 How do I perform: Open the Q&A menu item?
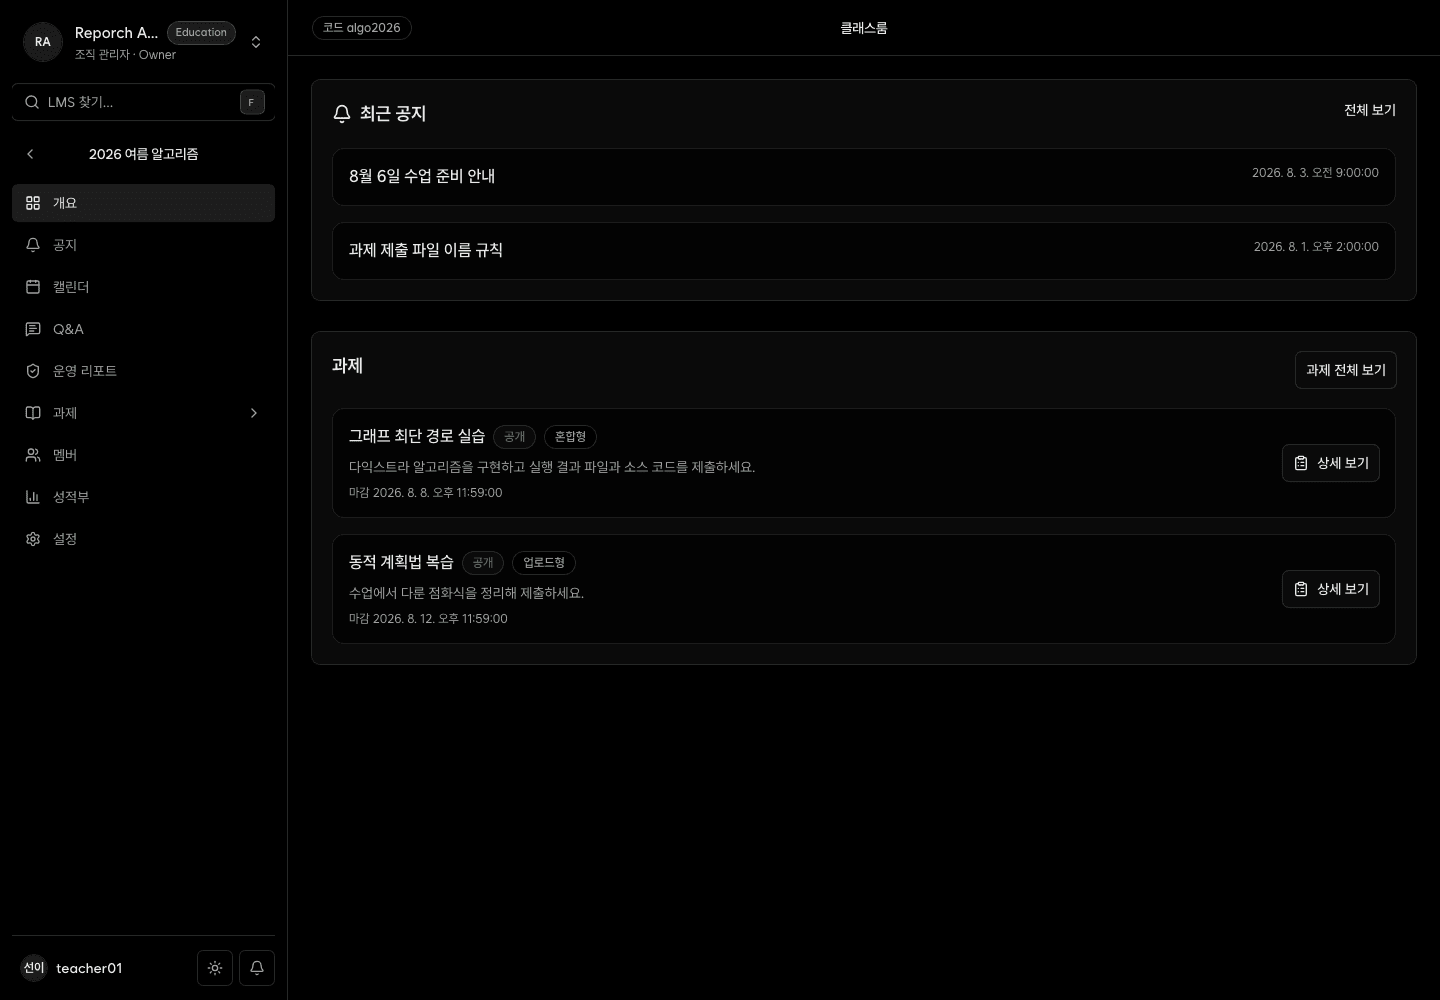(x=143, y=329)
